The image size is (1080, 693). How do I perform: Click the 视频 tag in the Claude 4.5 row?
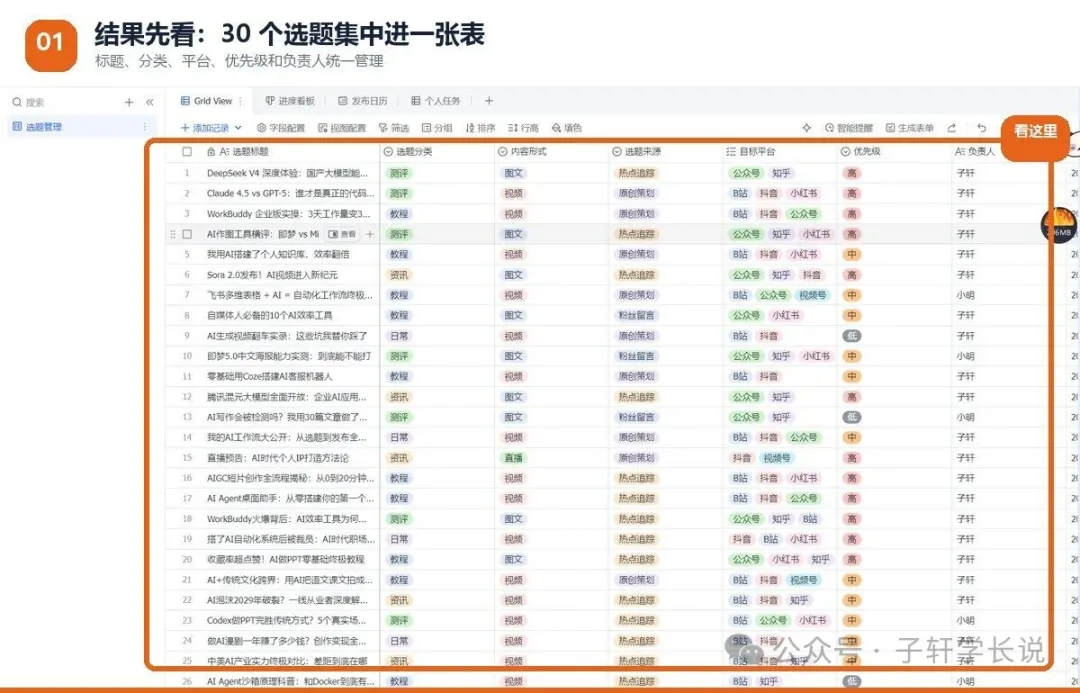click(513, 194)
